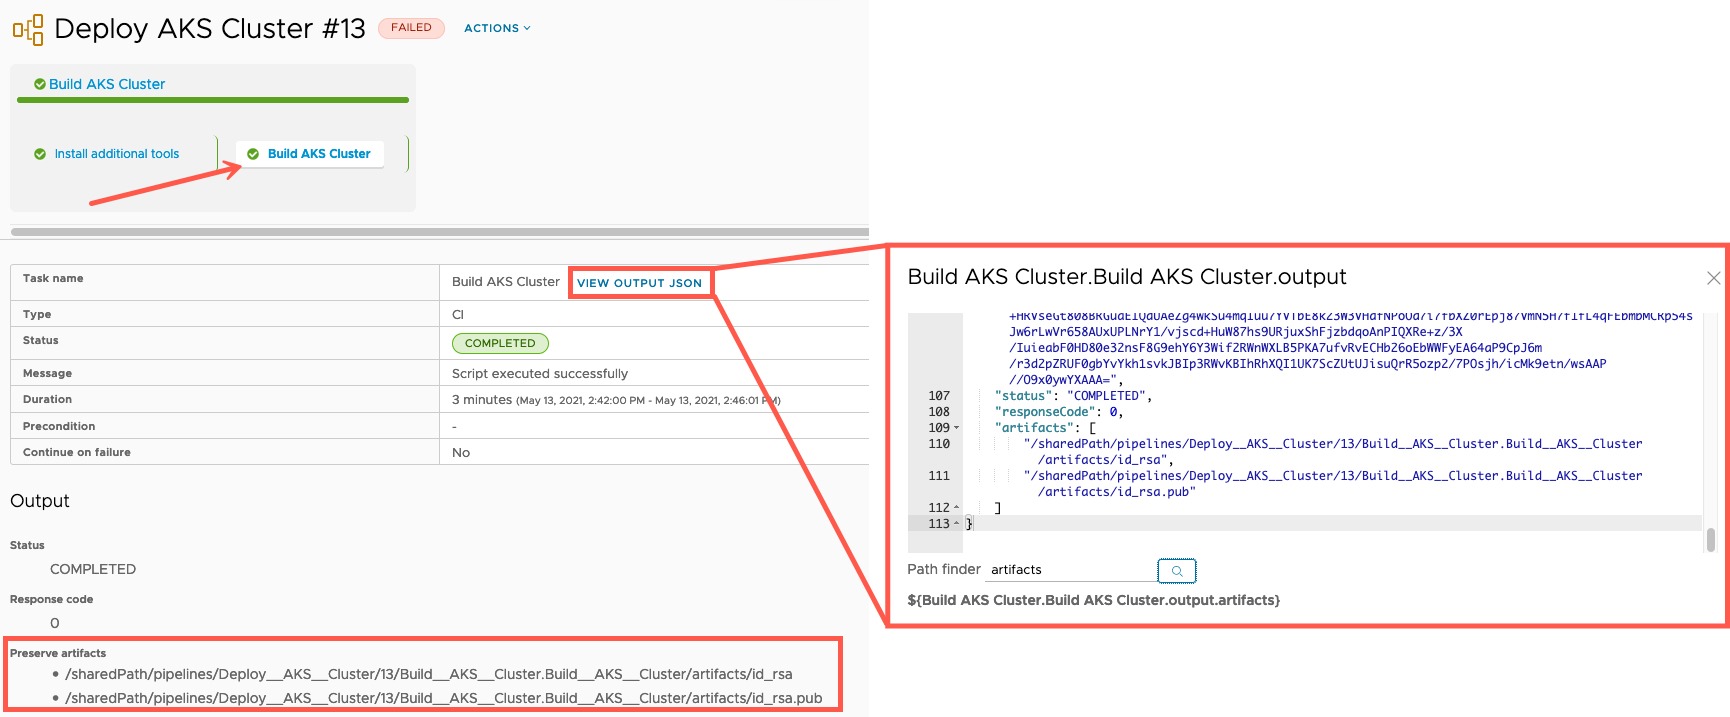Click line number 110 in JSON gutter
1730x717 pixels.
click(x=939, y=444)
